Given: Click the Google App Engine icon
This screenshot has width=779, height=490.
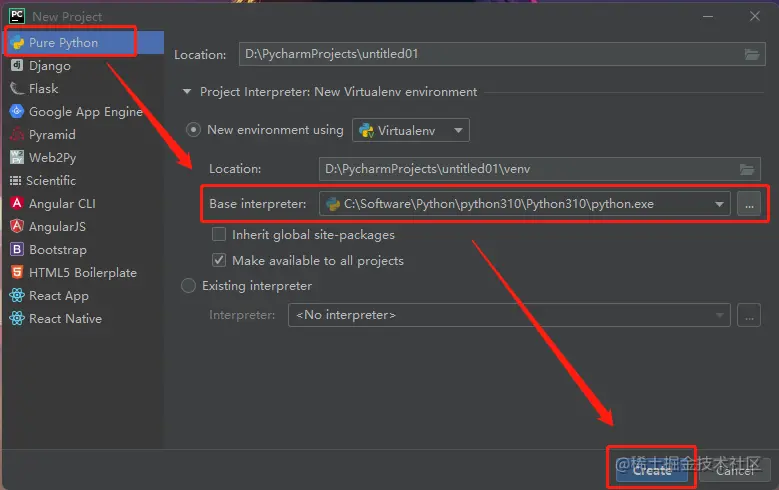Looking at the screenshot, I should click(x=17, y=111).
